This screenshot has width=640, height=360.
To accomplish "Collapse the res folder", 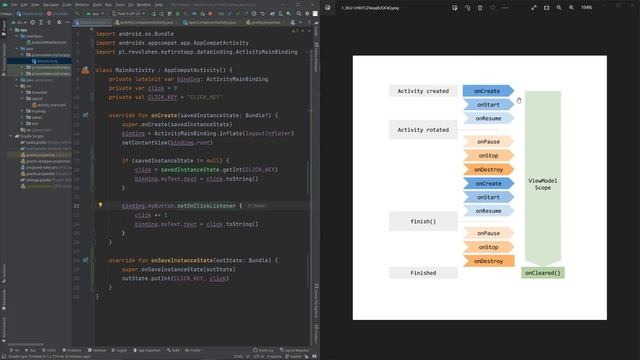I will point(17,86).
